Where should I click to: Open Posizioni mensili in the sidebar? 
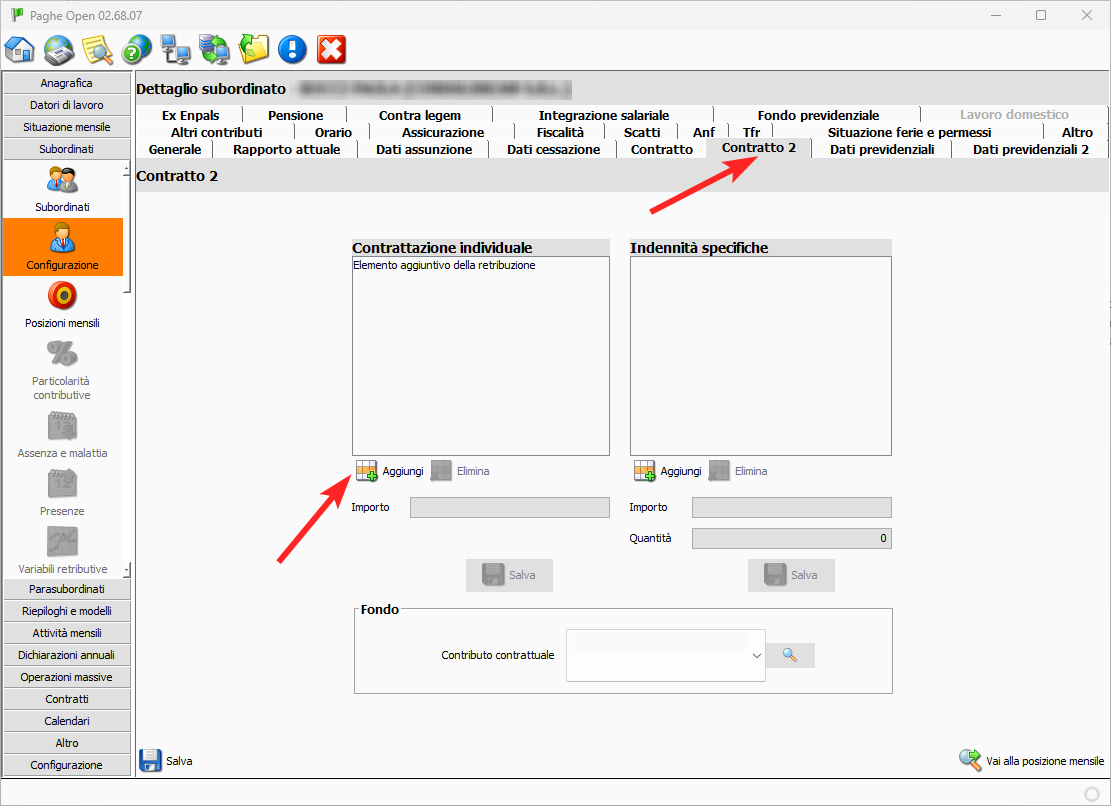(62, 305)
